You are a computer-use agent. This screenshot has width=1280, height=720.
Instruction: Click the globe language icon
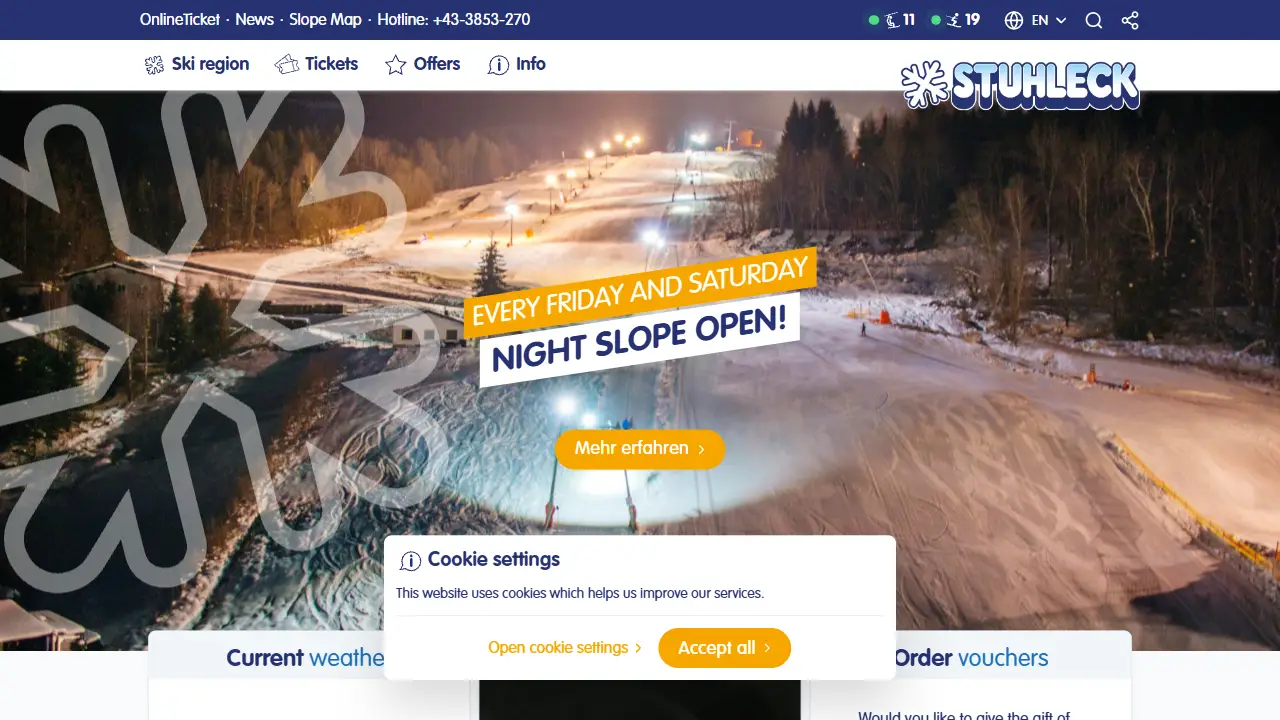point(1014,20)
